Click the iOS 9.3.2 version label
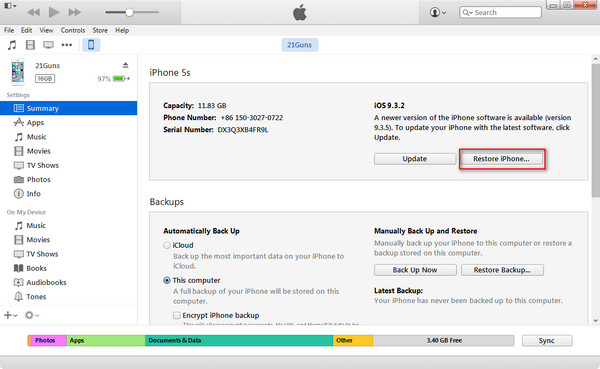Image resolution: width=600 pixels, height=369 pixels. click(x=389, y=105)
